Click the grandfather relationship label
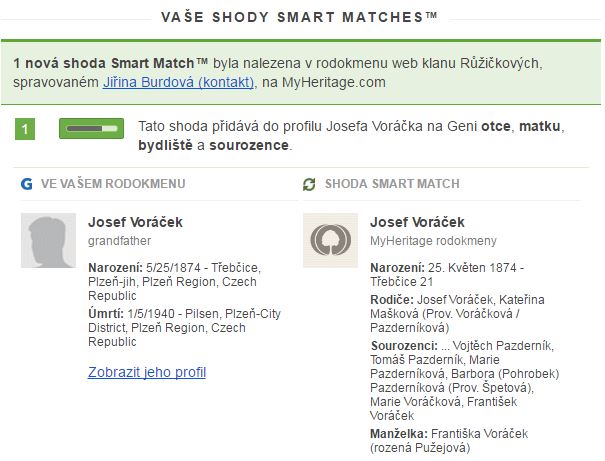Image resolution: width=605 pixels, height=461 pixels. point(118,241)
